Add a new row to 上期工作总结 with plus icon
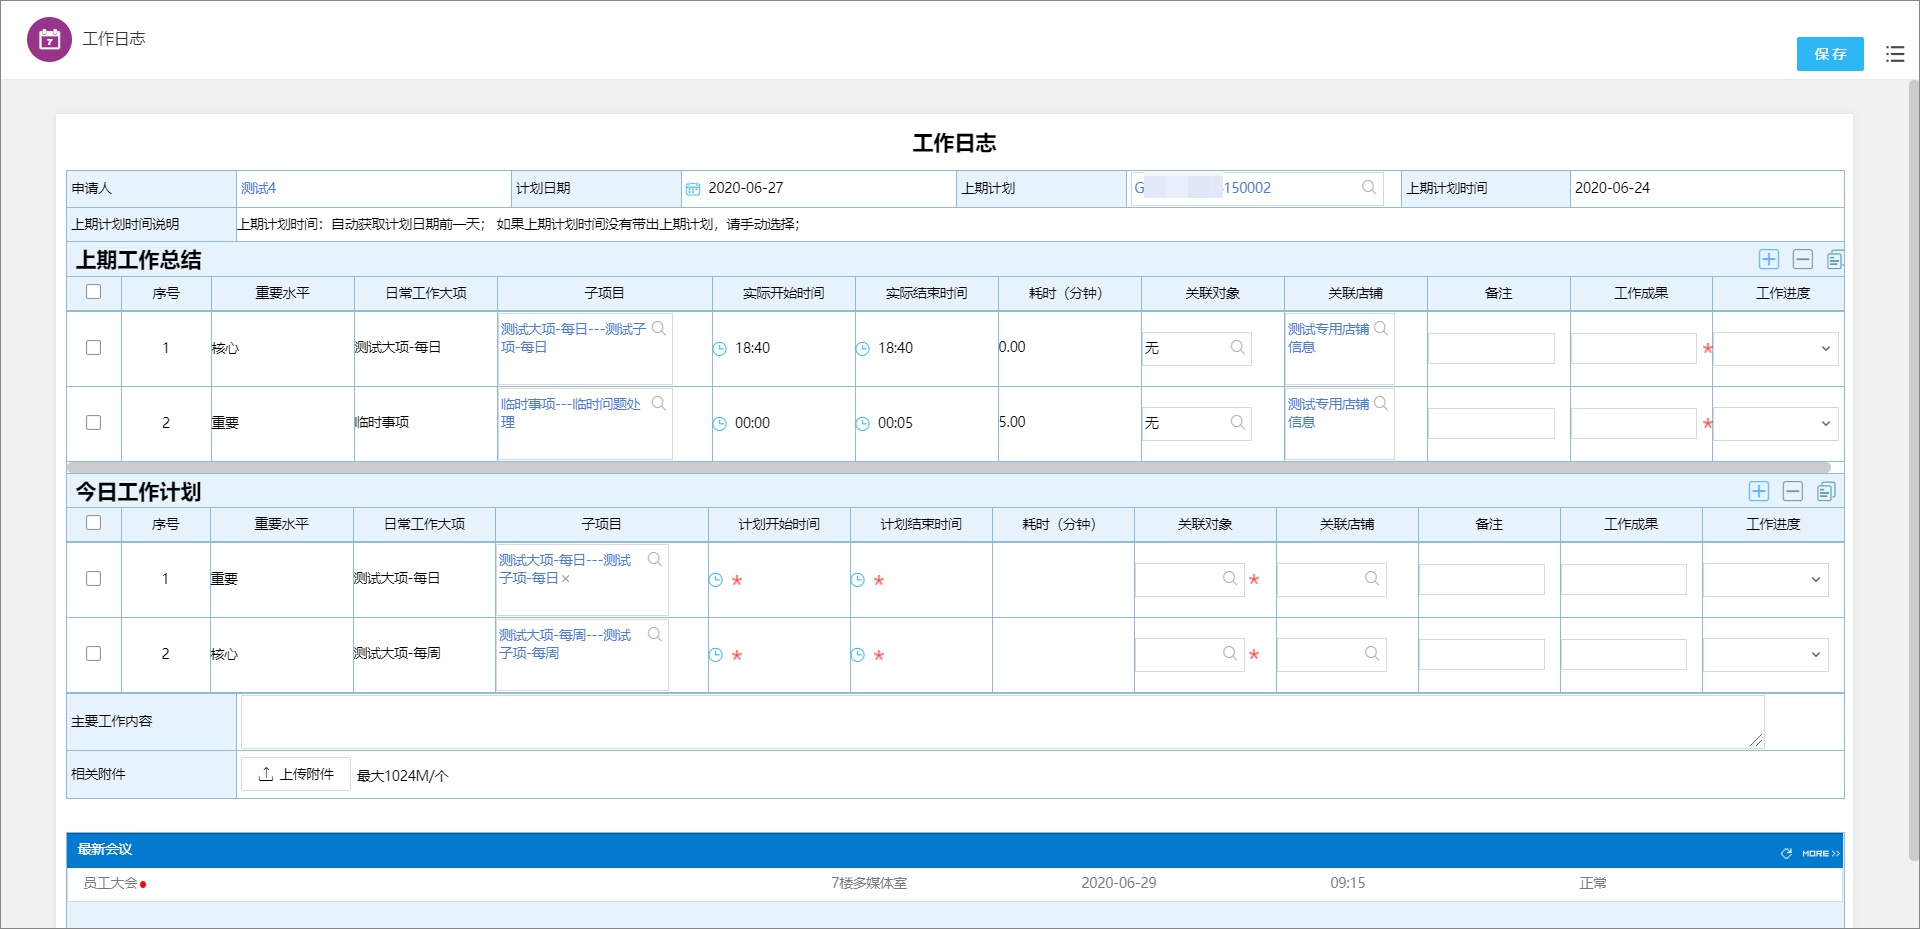 (x=1769, y=259)
